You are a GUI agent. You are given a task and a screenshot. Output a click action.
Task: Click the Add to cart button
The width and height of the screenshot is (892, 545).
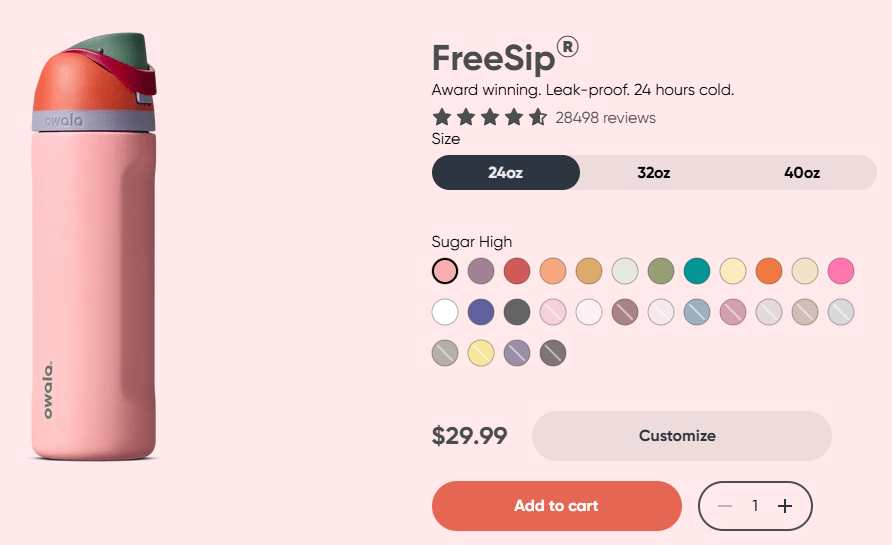[x=556, y=506]
